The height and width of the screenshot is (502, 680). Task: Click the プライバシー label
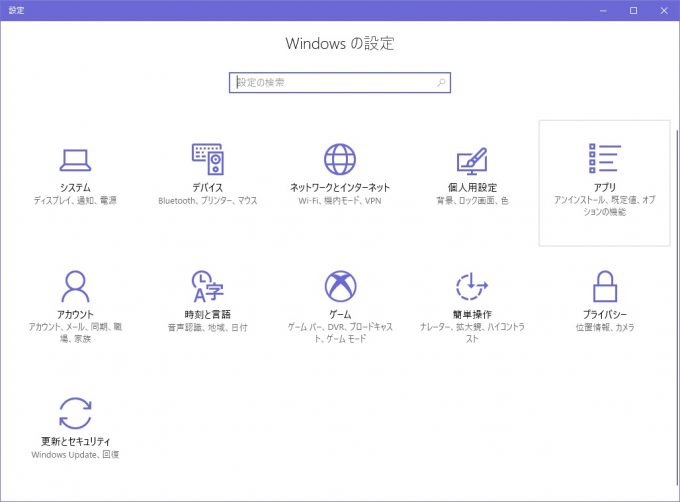coord(605,314)
